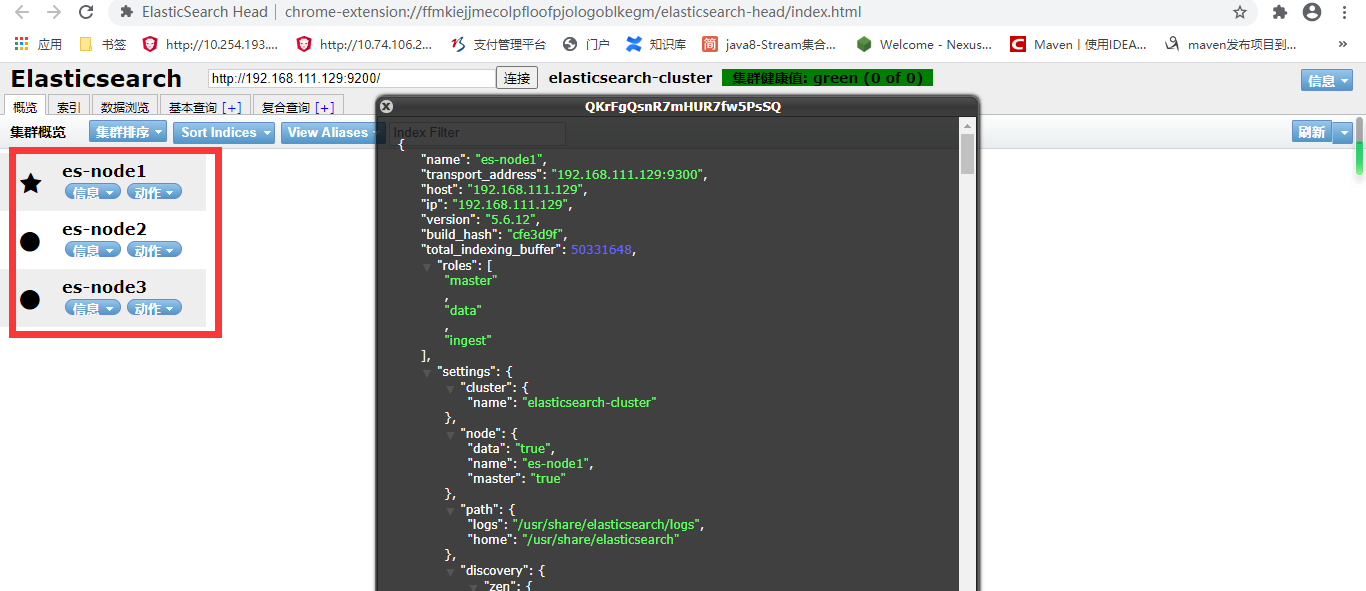Click the JSON dialog scrollbar thumb
This screenshot has width=1366, height=591.
[967, 154]
